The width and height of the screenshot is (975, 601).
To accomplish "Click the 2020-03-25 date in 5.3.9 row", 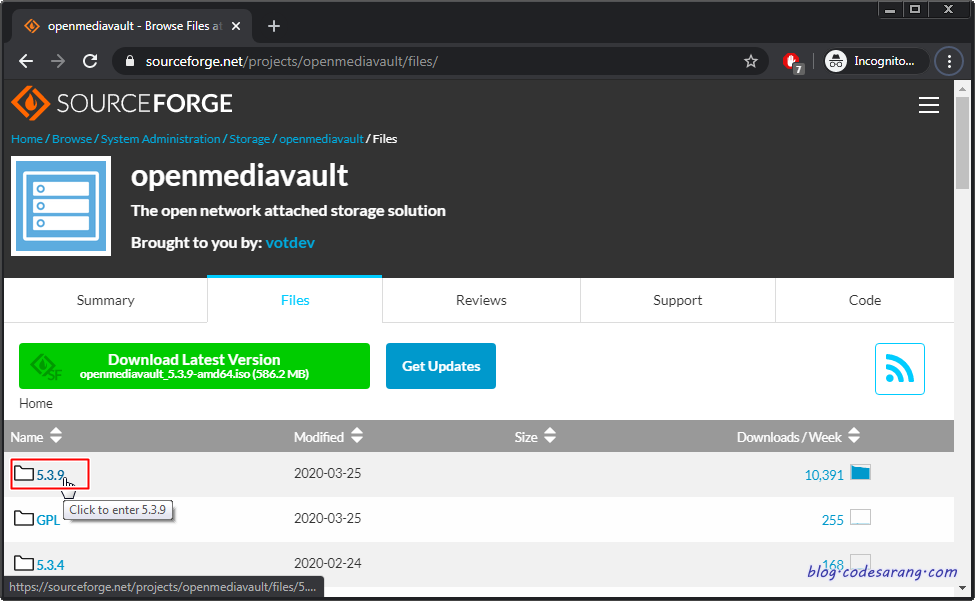I will [327, 473].
